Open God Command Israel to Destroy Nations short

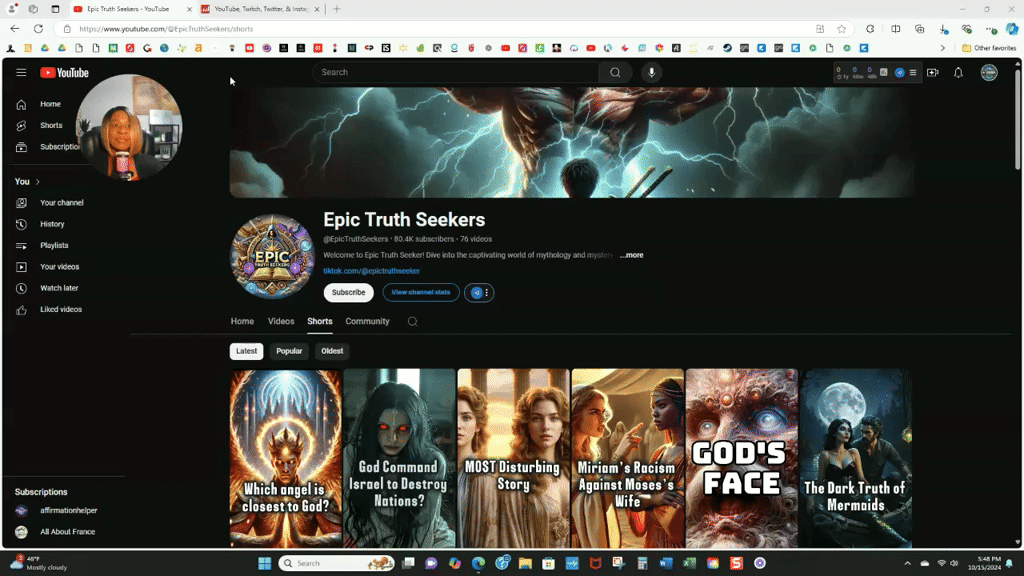click(399, 458)
